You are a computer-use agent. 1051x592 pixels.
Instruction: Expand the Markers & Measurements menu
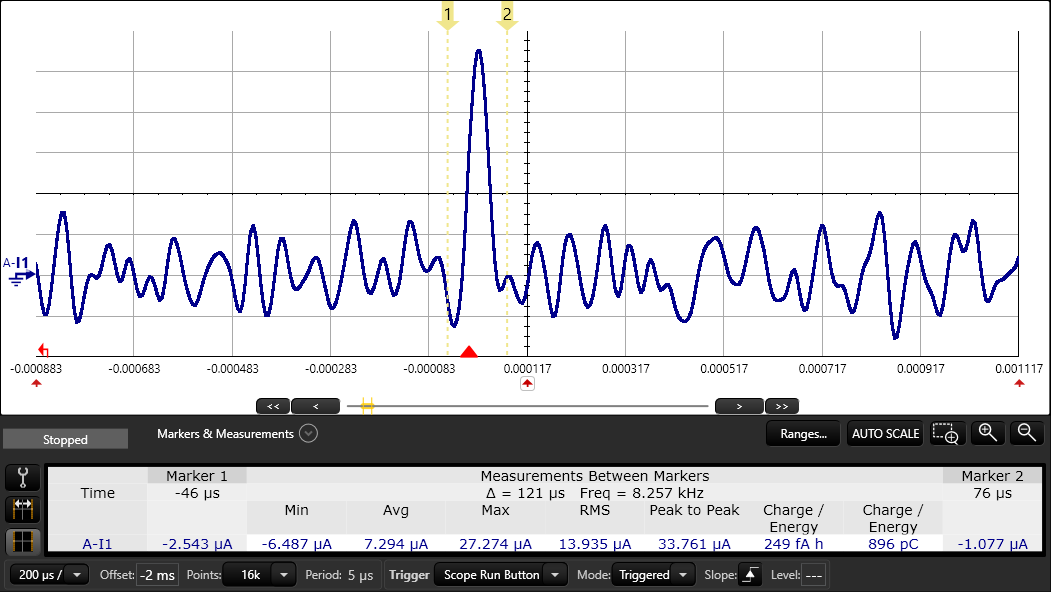309,434
